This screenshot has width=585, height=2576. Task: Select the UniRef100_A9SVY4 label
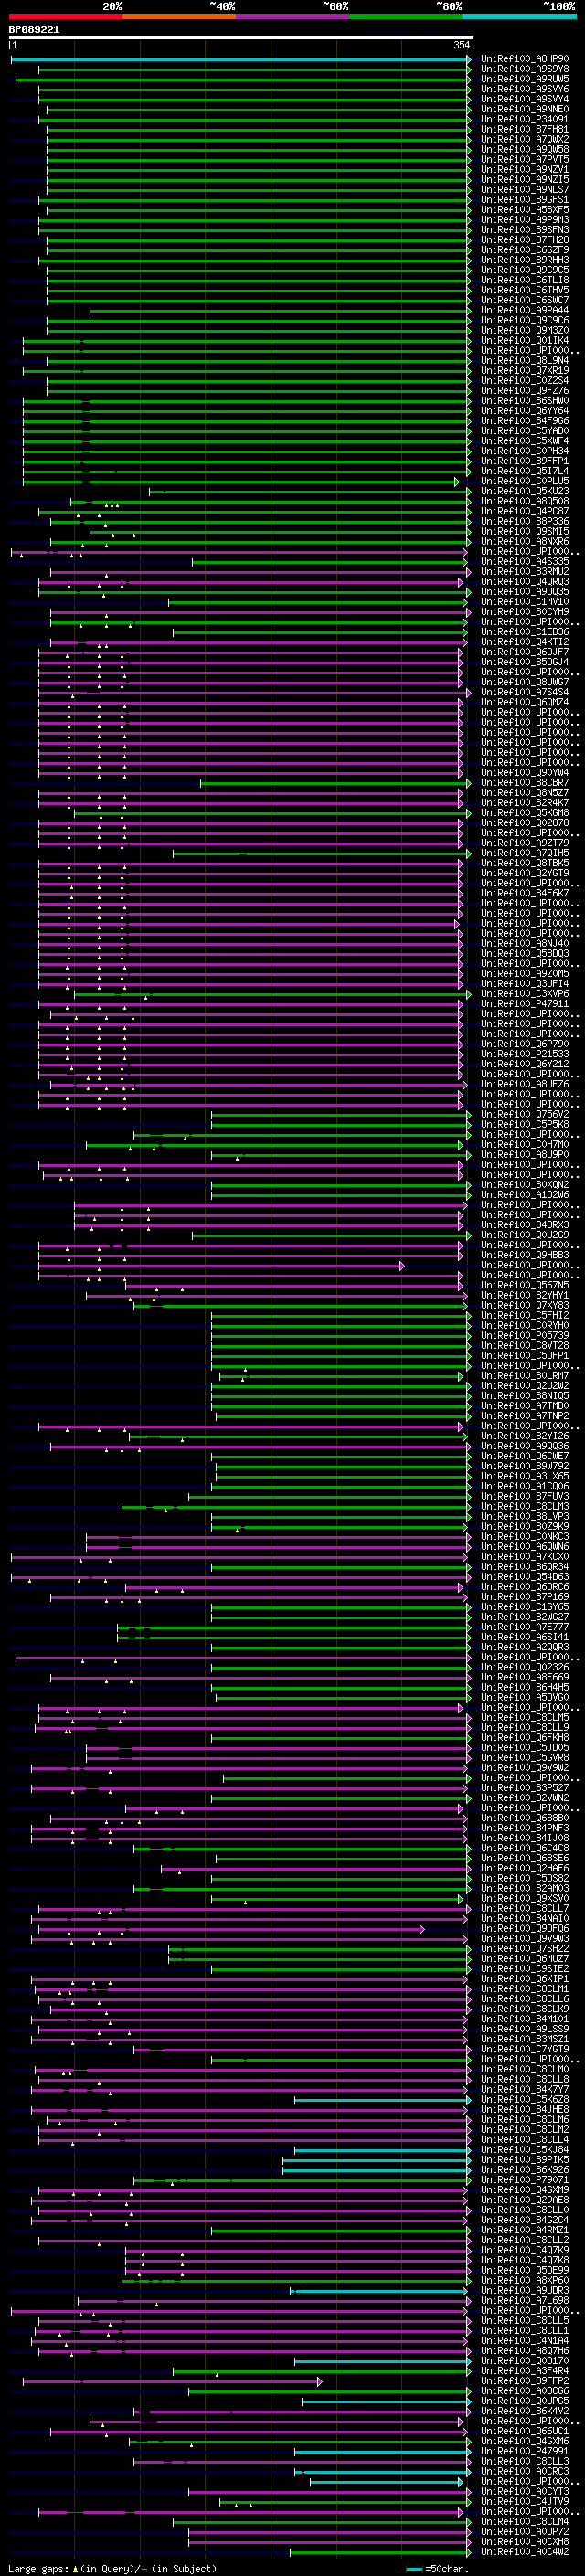point(525,100)
